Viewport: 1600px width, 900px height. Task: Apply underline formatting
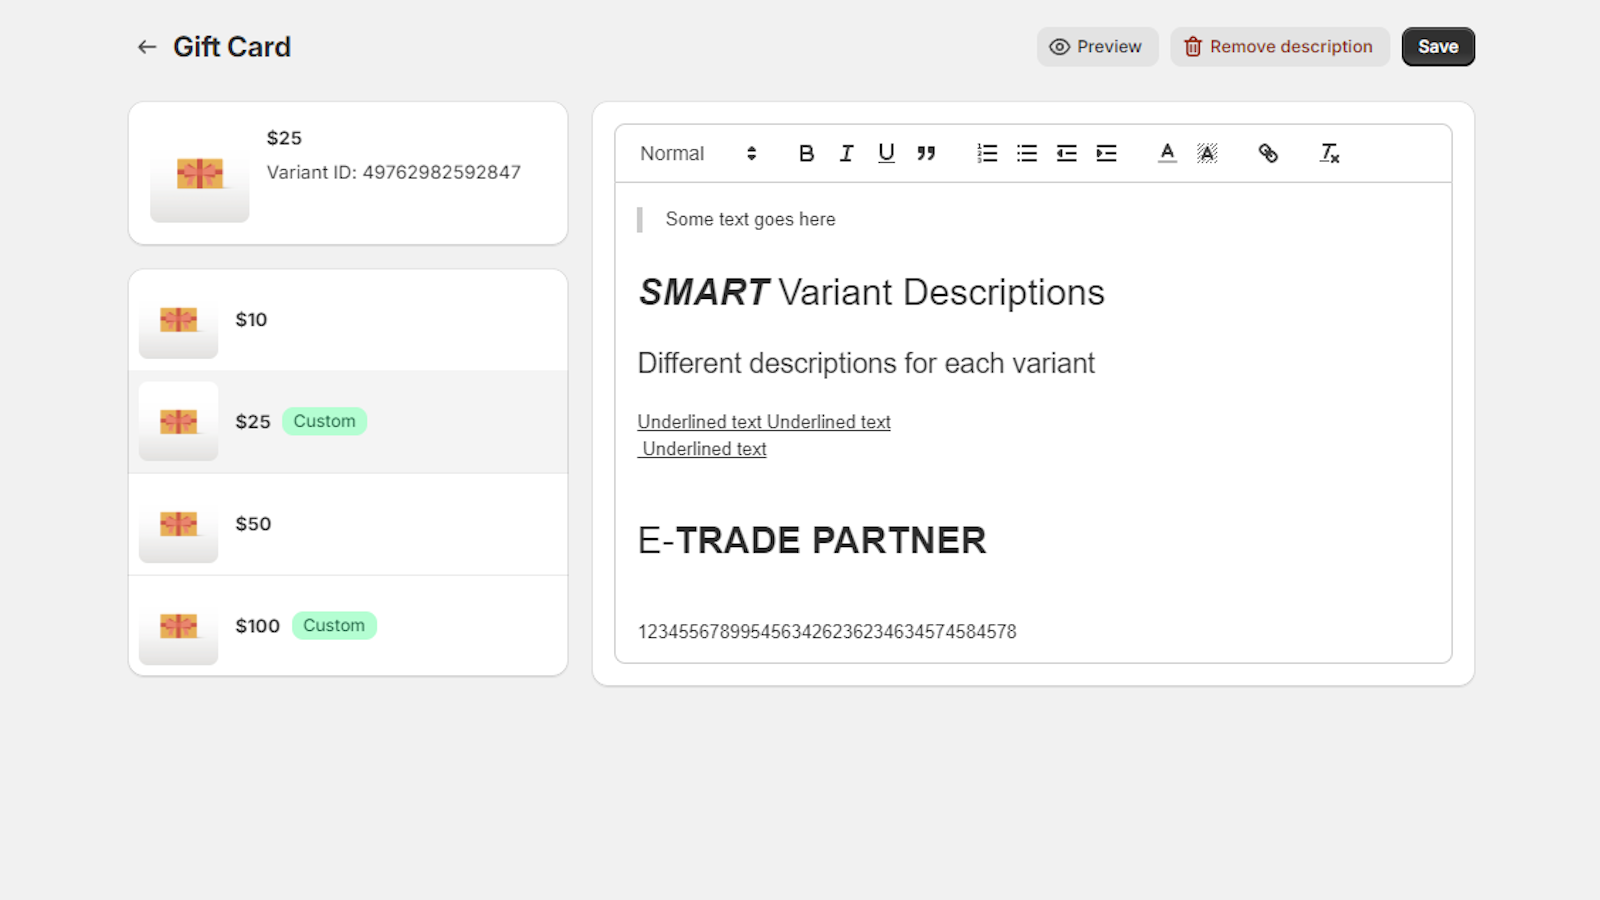click(x=886, y=153)
